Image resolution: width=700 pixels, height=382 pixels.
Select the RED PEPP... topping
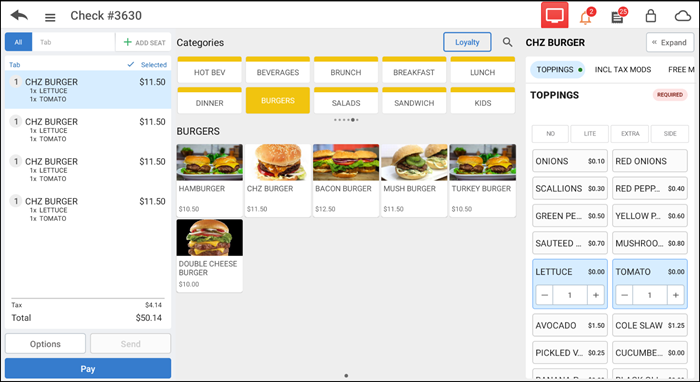650,188
